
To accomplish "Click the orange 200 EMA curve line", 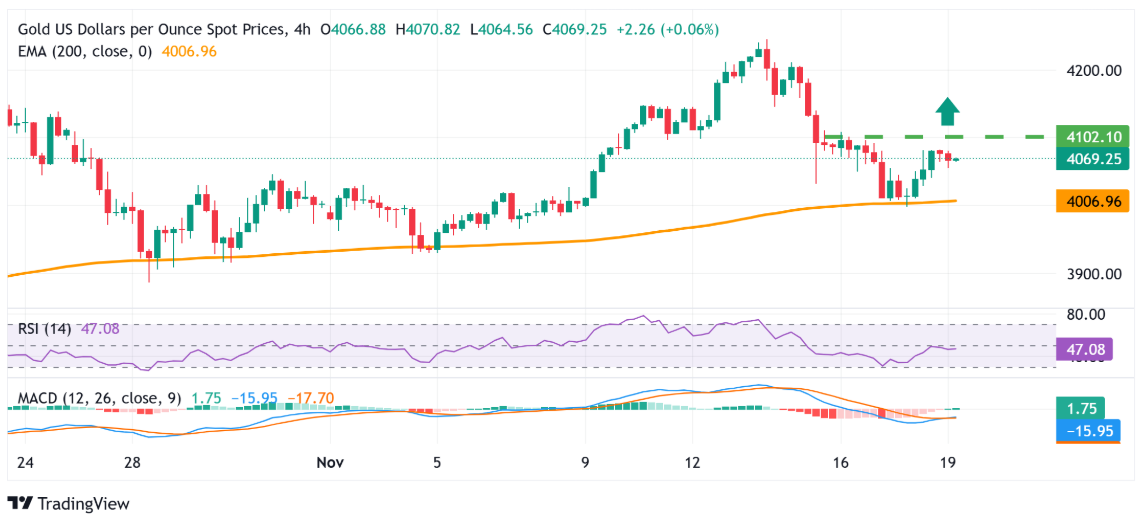I will (x=500, y=243).
